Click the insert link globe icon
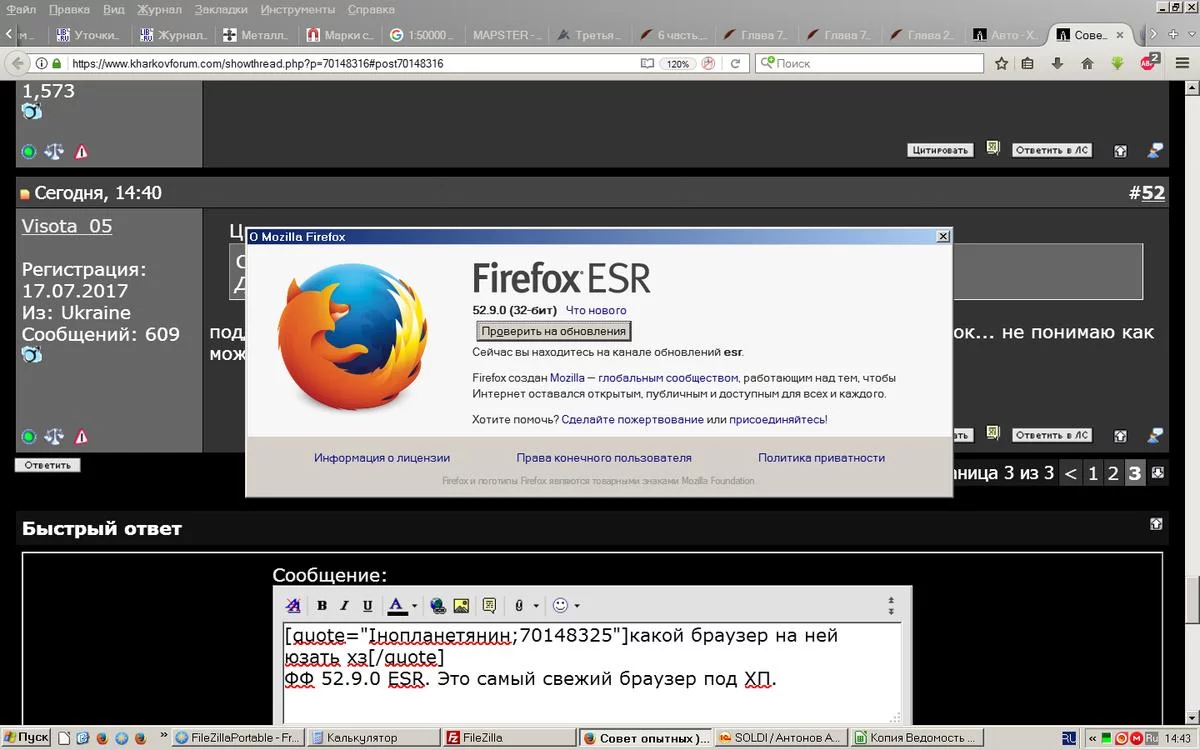 438,606
